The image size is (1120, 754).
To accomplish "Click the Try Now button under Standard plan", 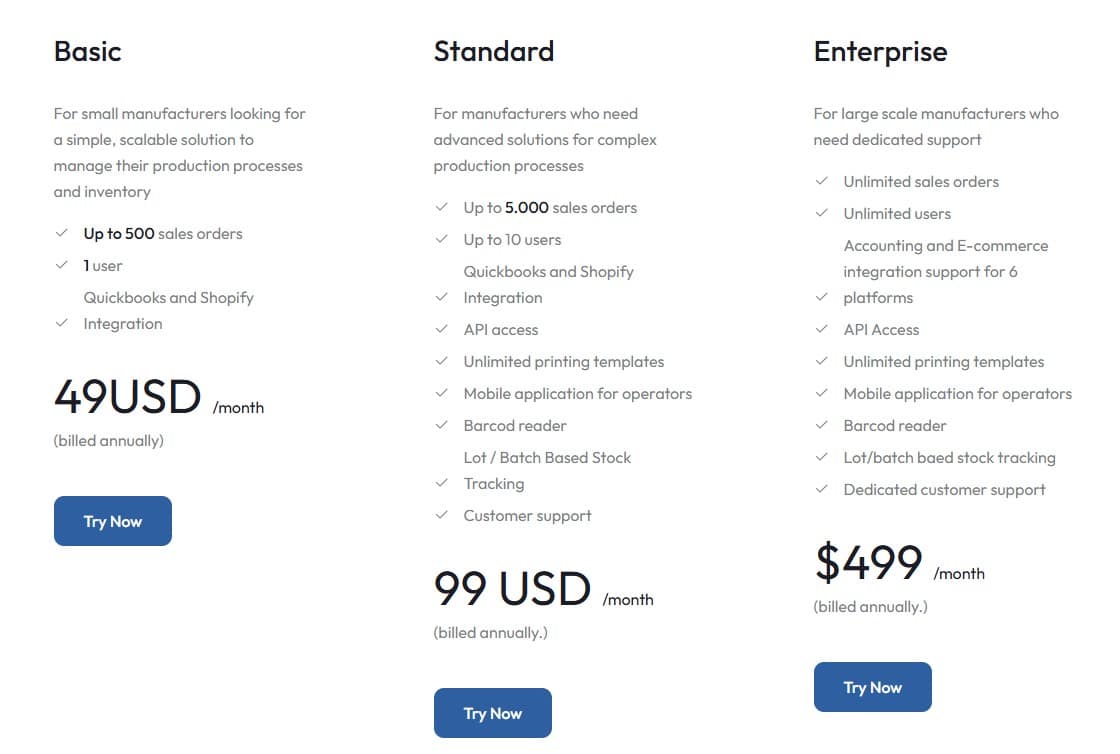I will coord(492,713).
